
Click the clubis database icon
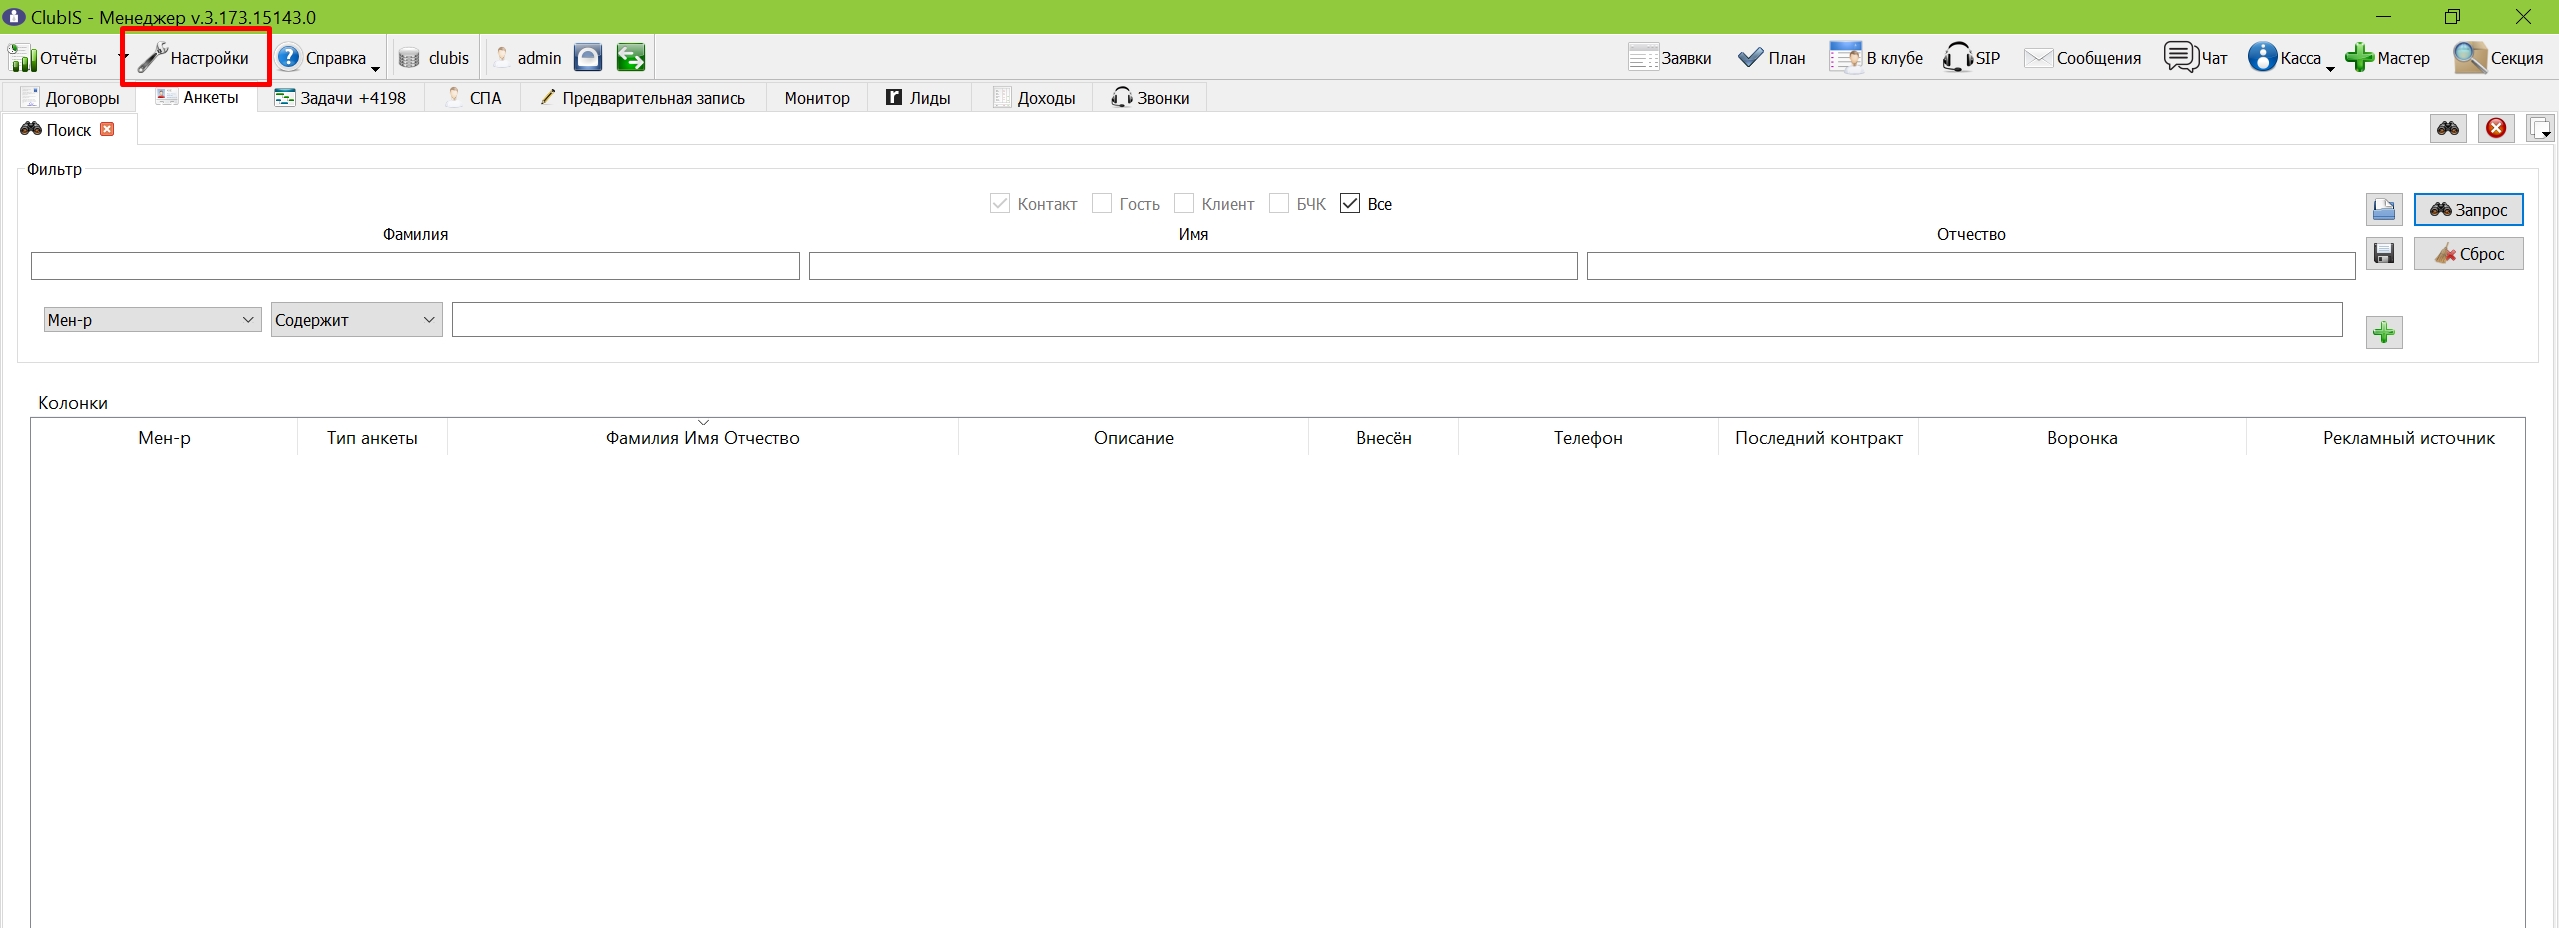[x=409, y=58]
